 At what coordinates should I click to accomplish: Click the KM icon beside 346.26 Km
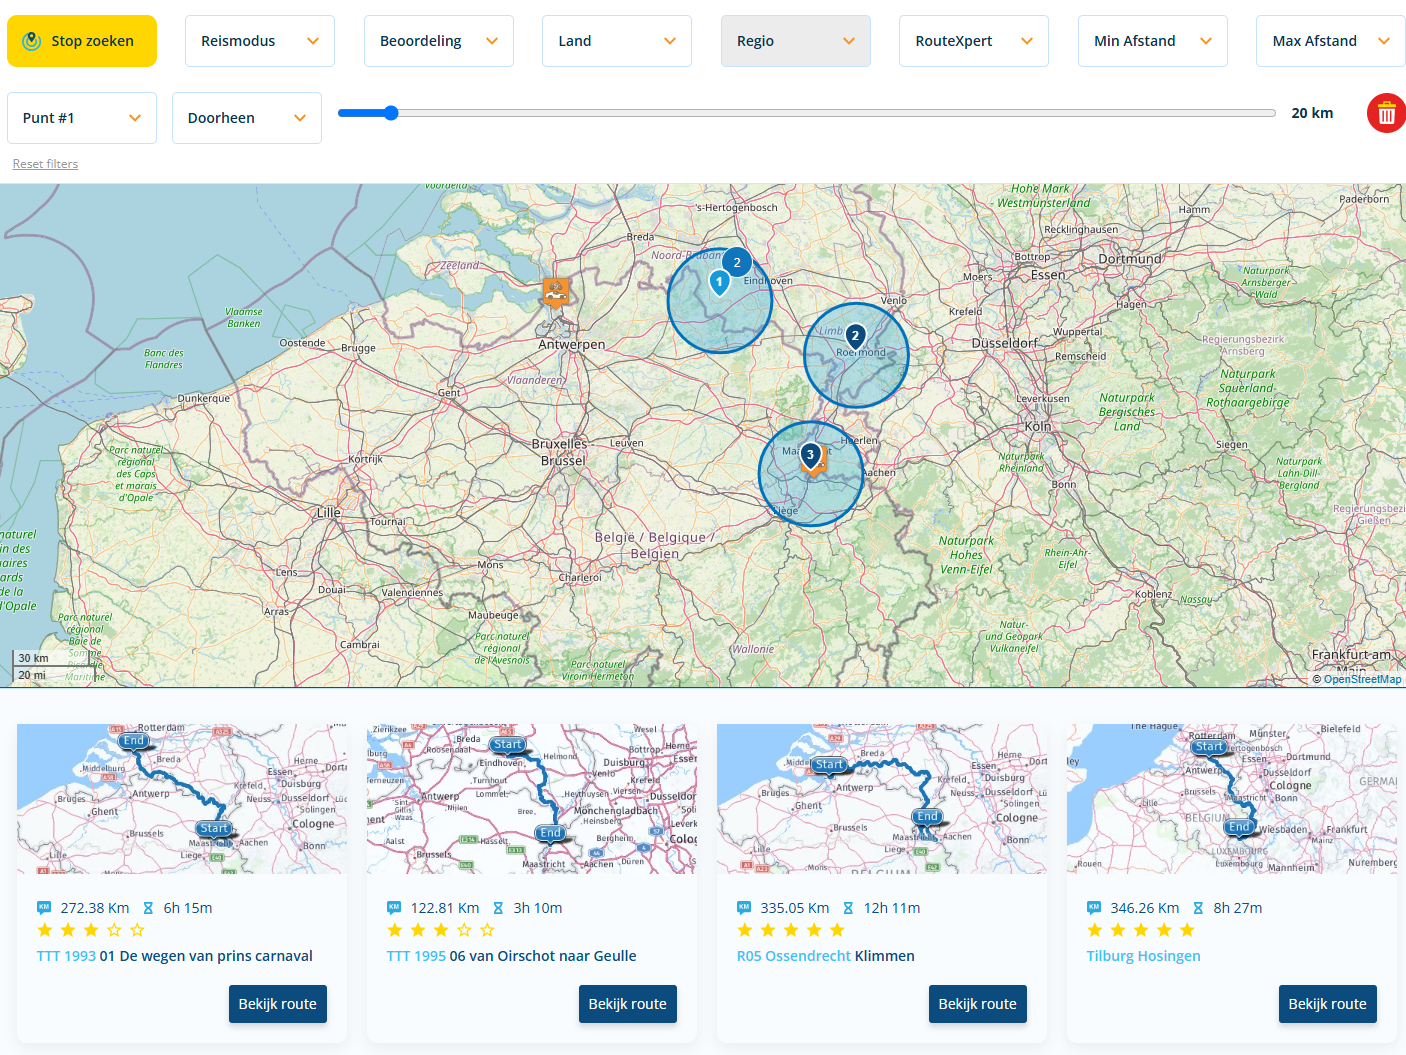[1094, 908]
